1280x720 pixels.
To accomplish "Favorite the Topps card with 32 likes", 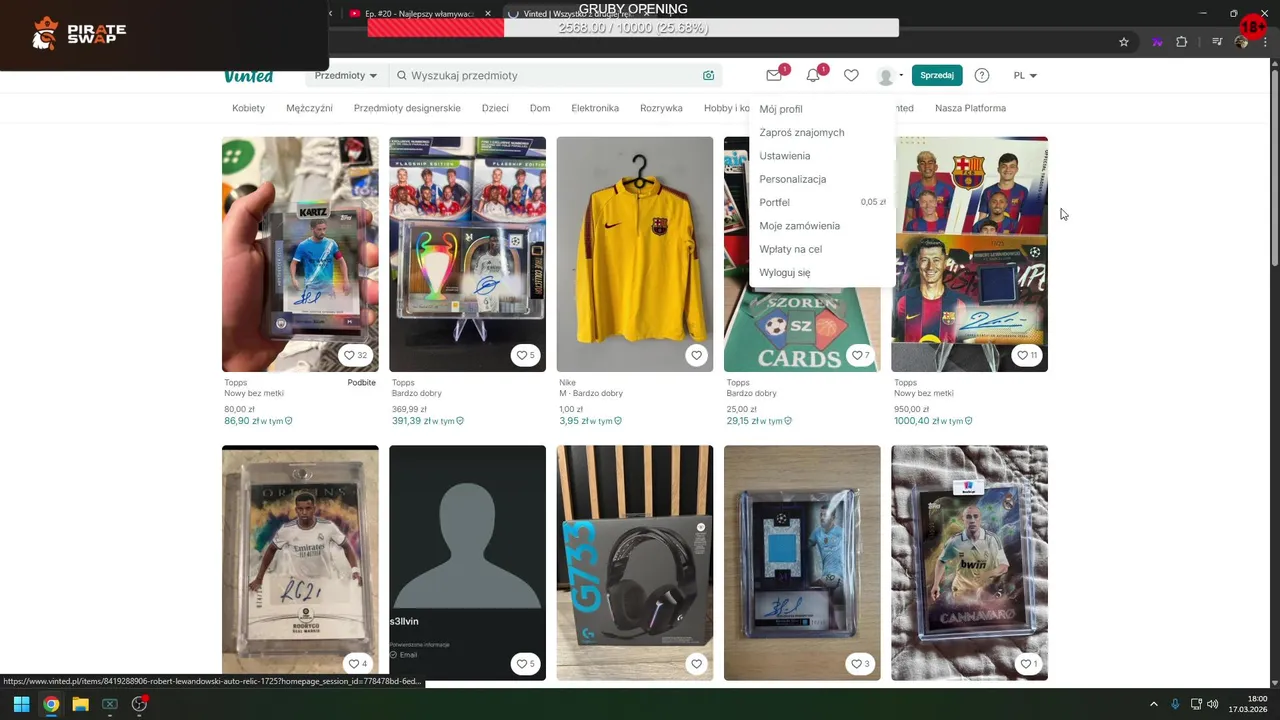I will coord(356,355).
